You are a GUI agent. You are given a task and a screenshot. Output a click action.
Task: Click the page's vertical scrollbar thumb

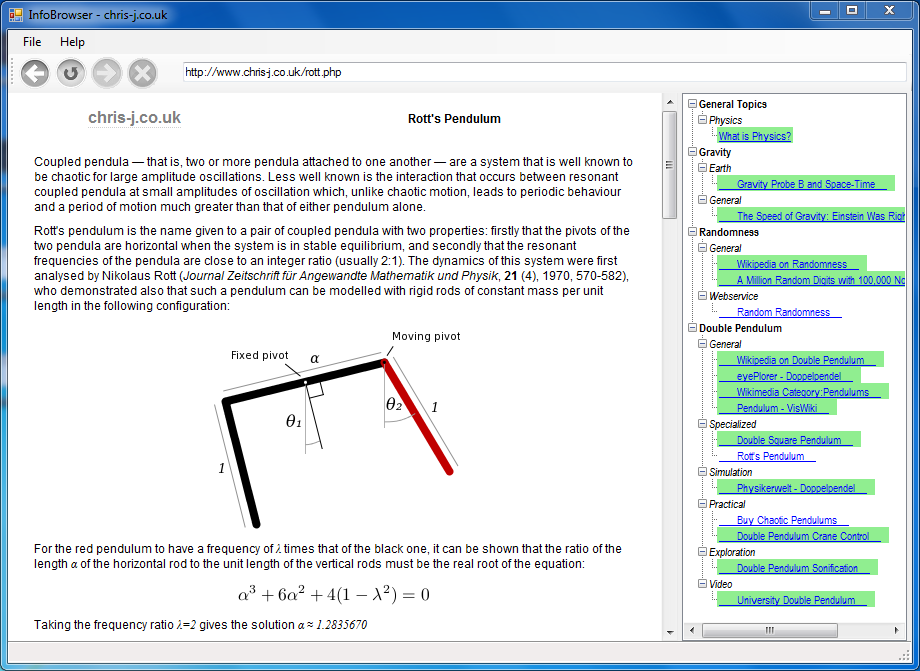[x=670, y=165]
